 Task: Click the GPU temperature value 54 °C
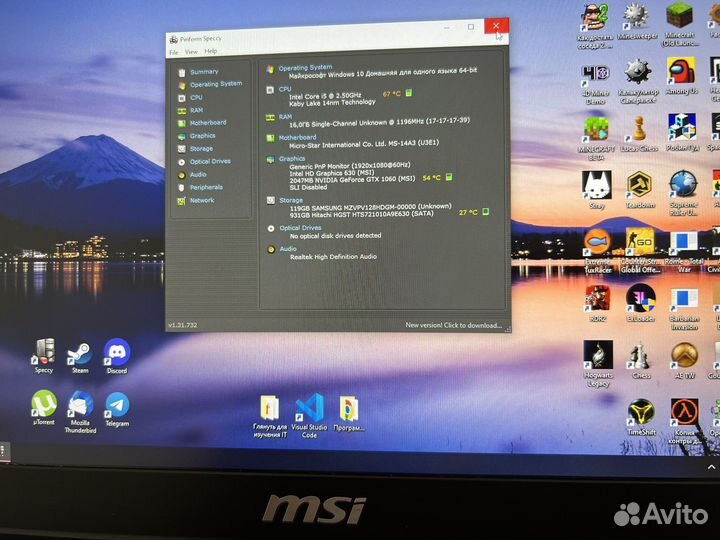(x=432, y=178)
